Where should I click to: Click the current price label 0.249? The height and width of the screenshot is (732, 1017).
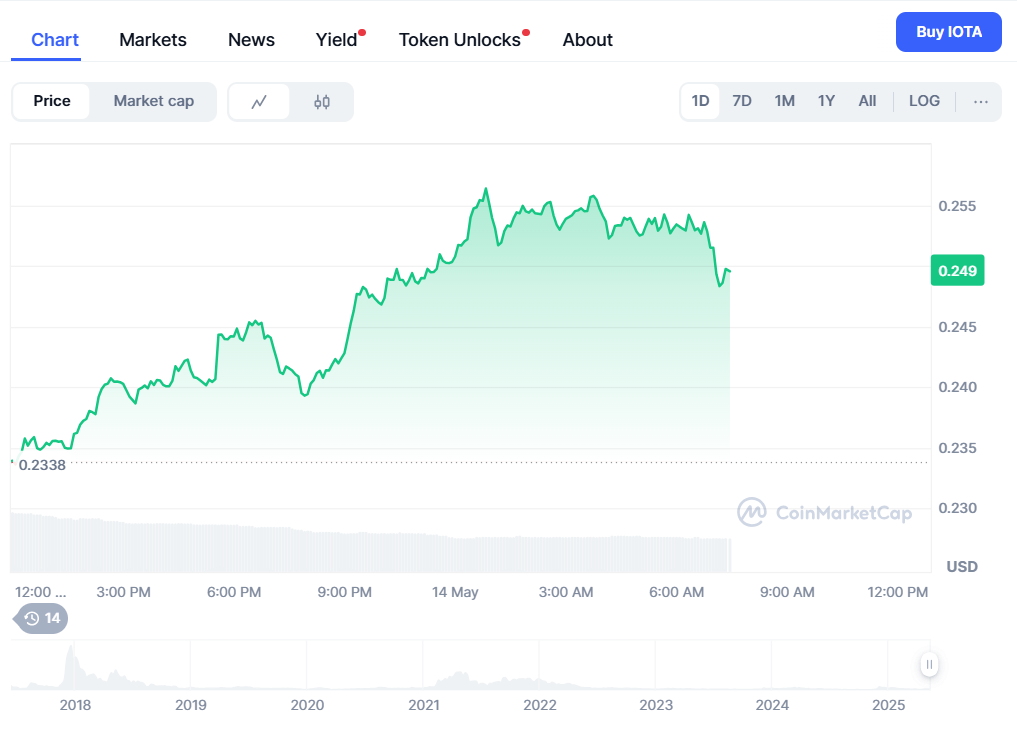pyautogui.click(x=957, y=270)
